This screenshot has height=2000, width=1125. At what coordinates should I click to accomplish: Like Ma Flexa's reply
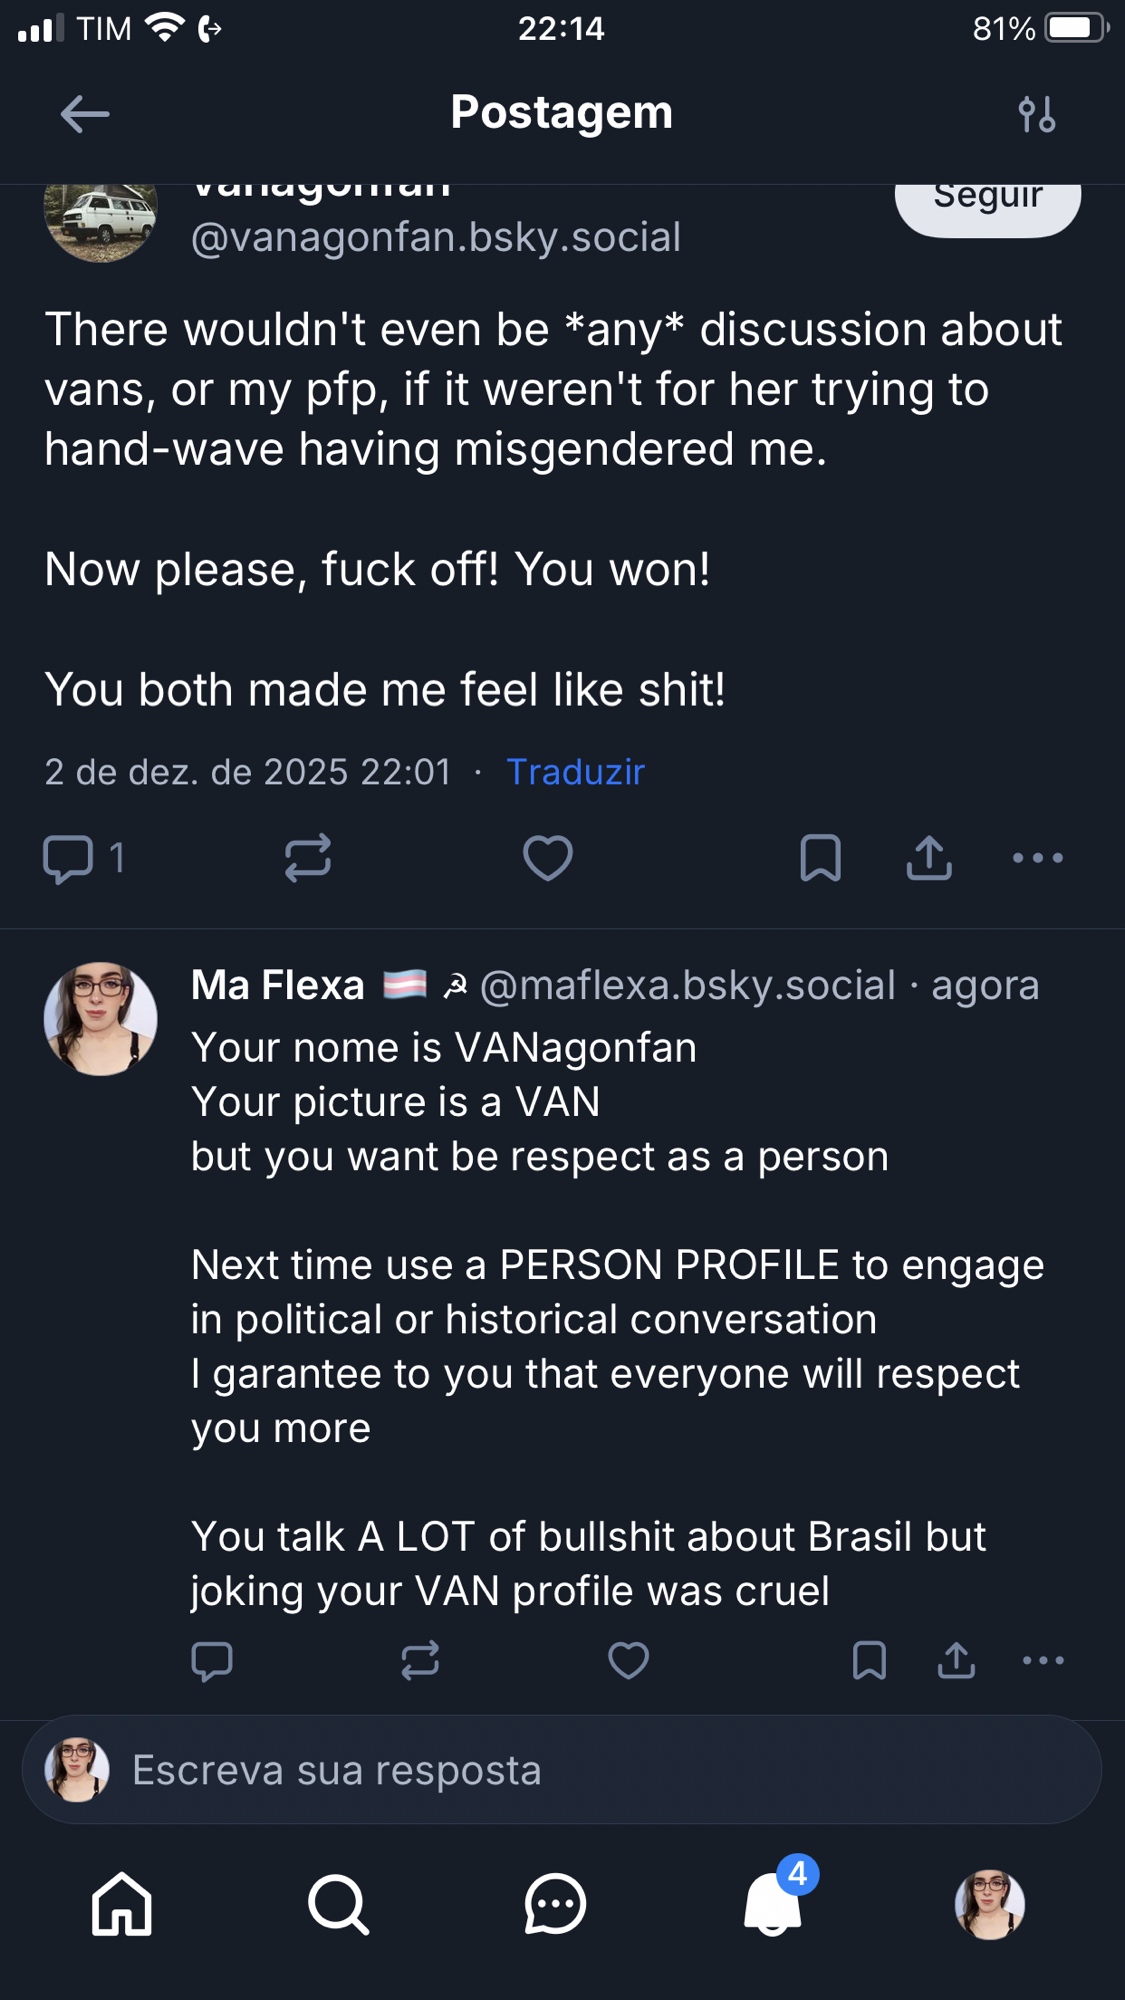628,1661
